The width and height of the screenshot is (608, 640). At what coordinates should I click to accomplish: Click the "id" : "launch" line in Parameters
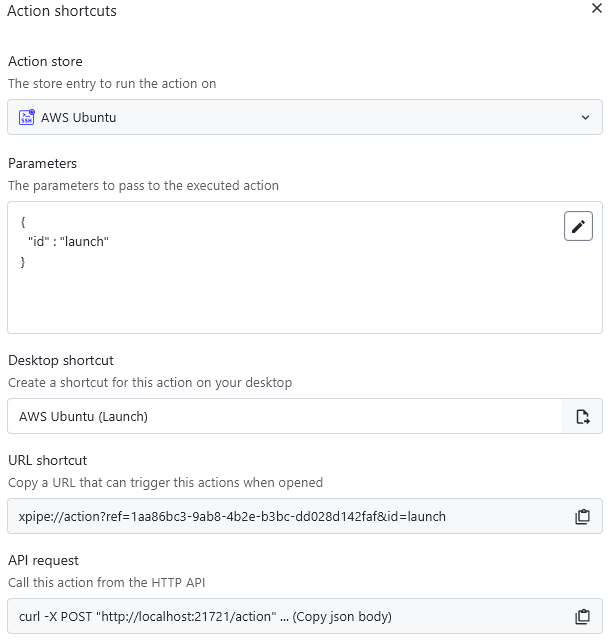click(68, 242)
